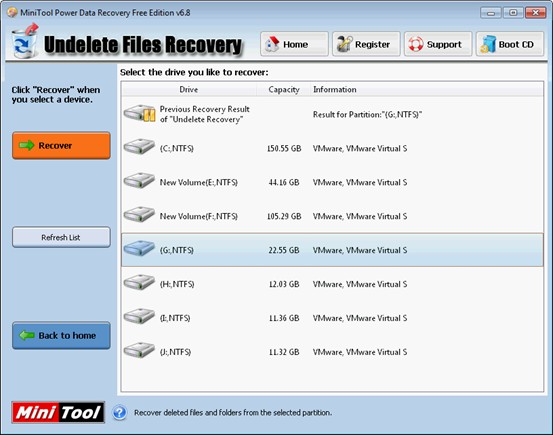
Task: Open the Home page button
Action: tap(294, 44)
